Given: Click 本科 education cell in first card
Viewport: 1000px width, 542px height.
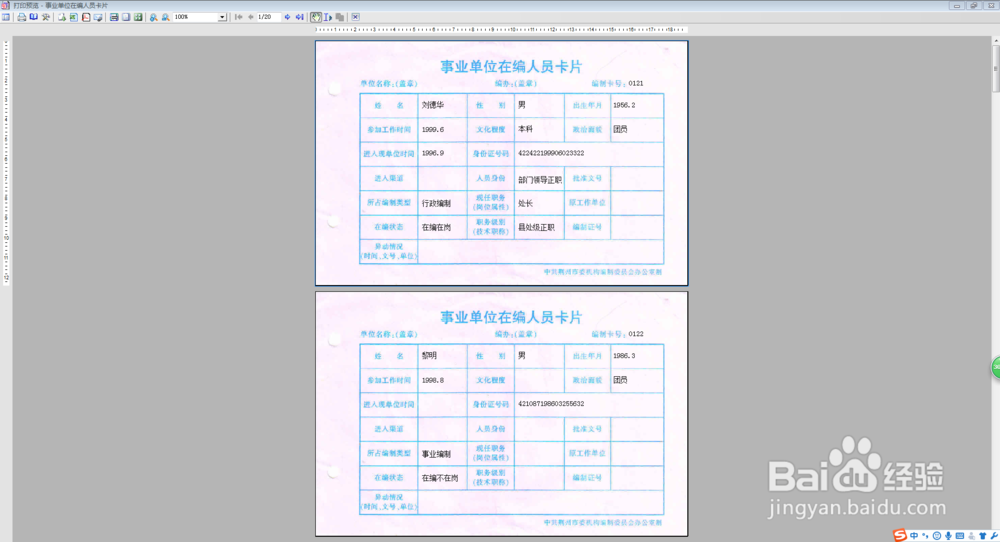Looking at the screenshot, I should 525,129.
